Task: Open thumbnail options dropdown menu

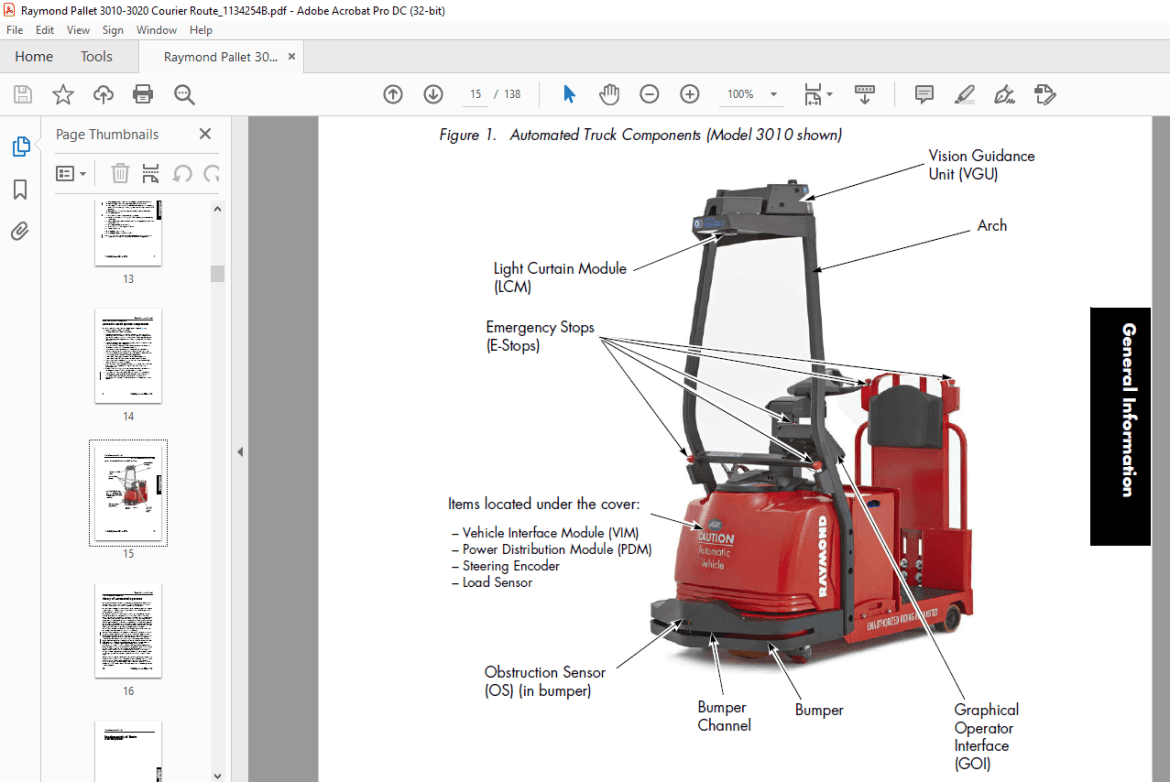Action: click(71, 174)
